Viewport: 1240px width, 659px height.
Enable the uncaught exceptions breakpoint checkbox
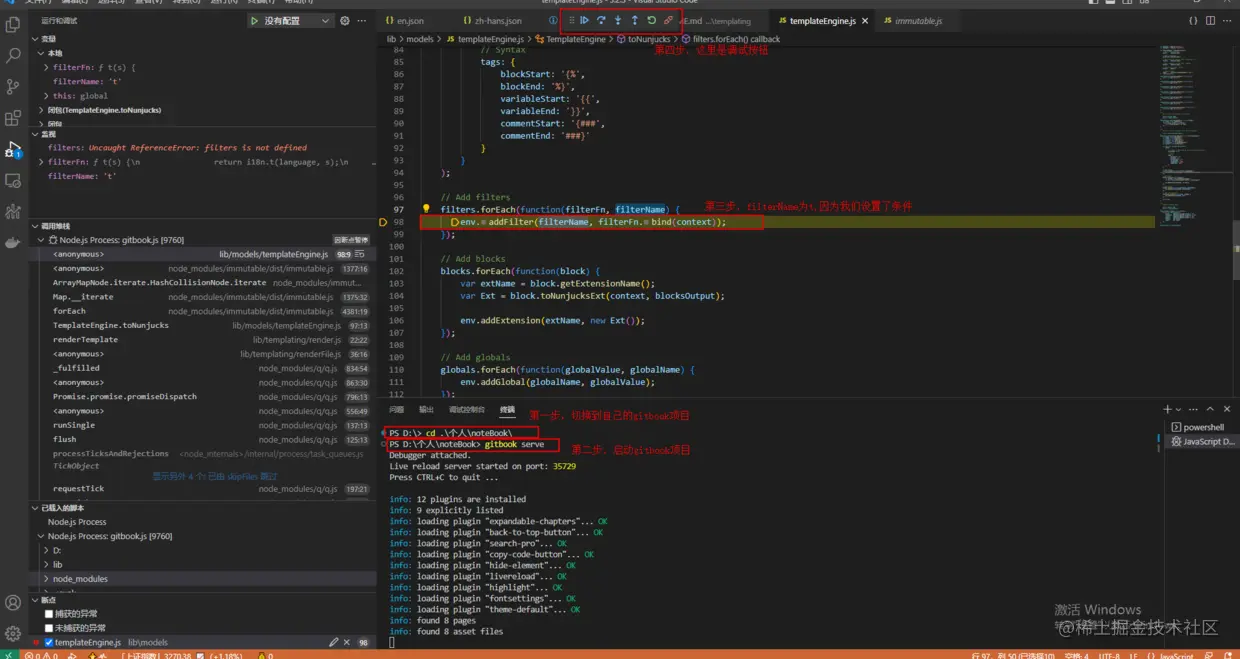[x=49, y=628]
